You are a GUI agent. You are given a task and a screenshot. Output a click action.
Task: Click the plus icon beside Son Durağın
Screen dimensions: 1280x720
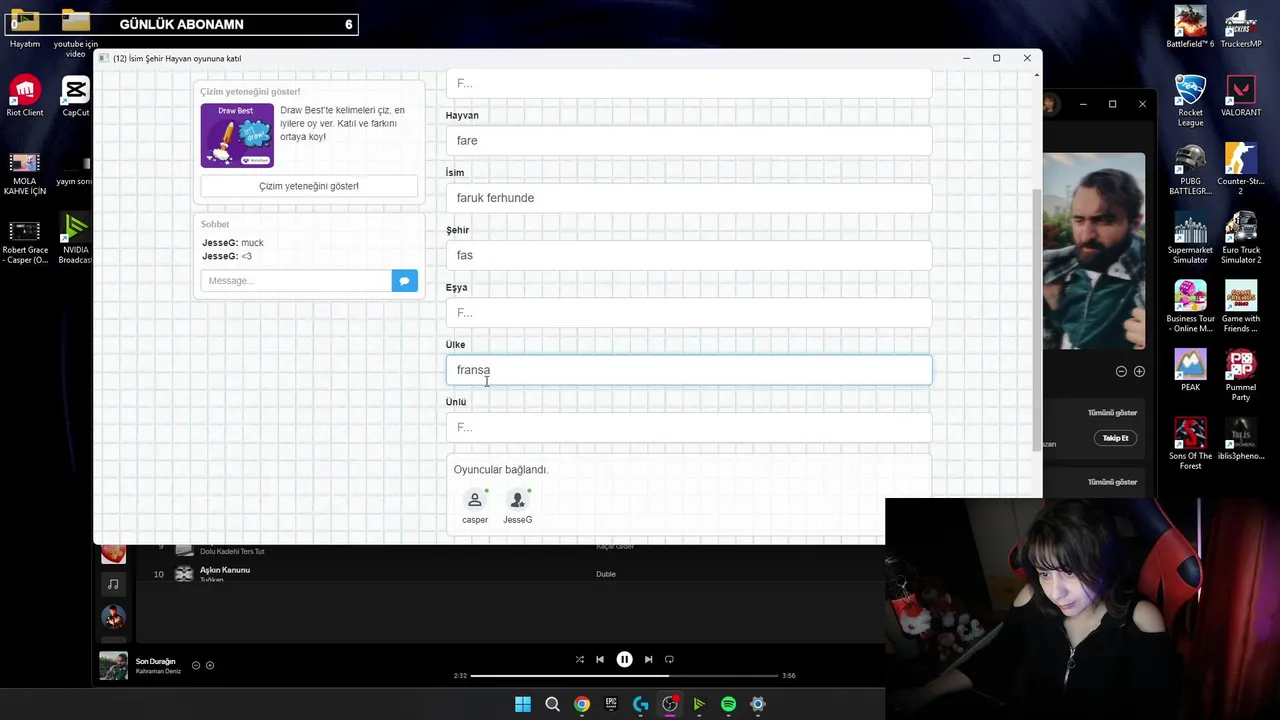coord(210,665)
